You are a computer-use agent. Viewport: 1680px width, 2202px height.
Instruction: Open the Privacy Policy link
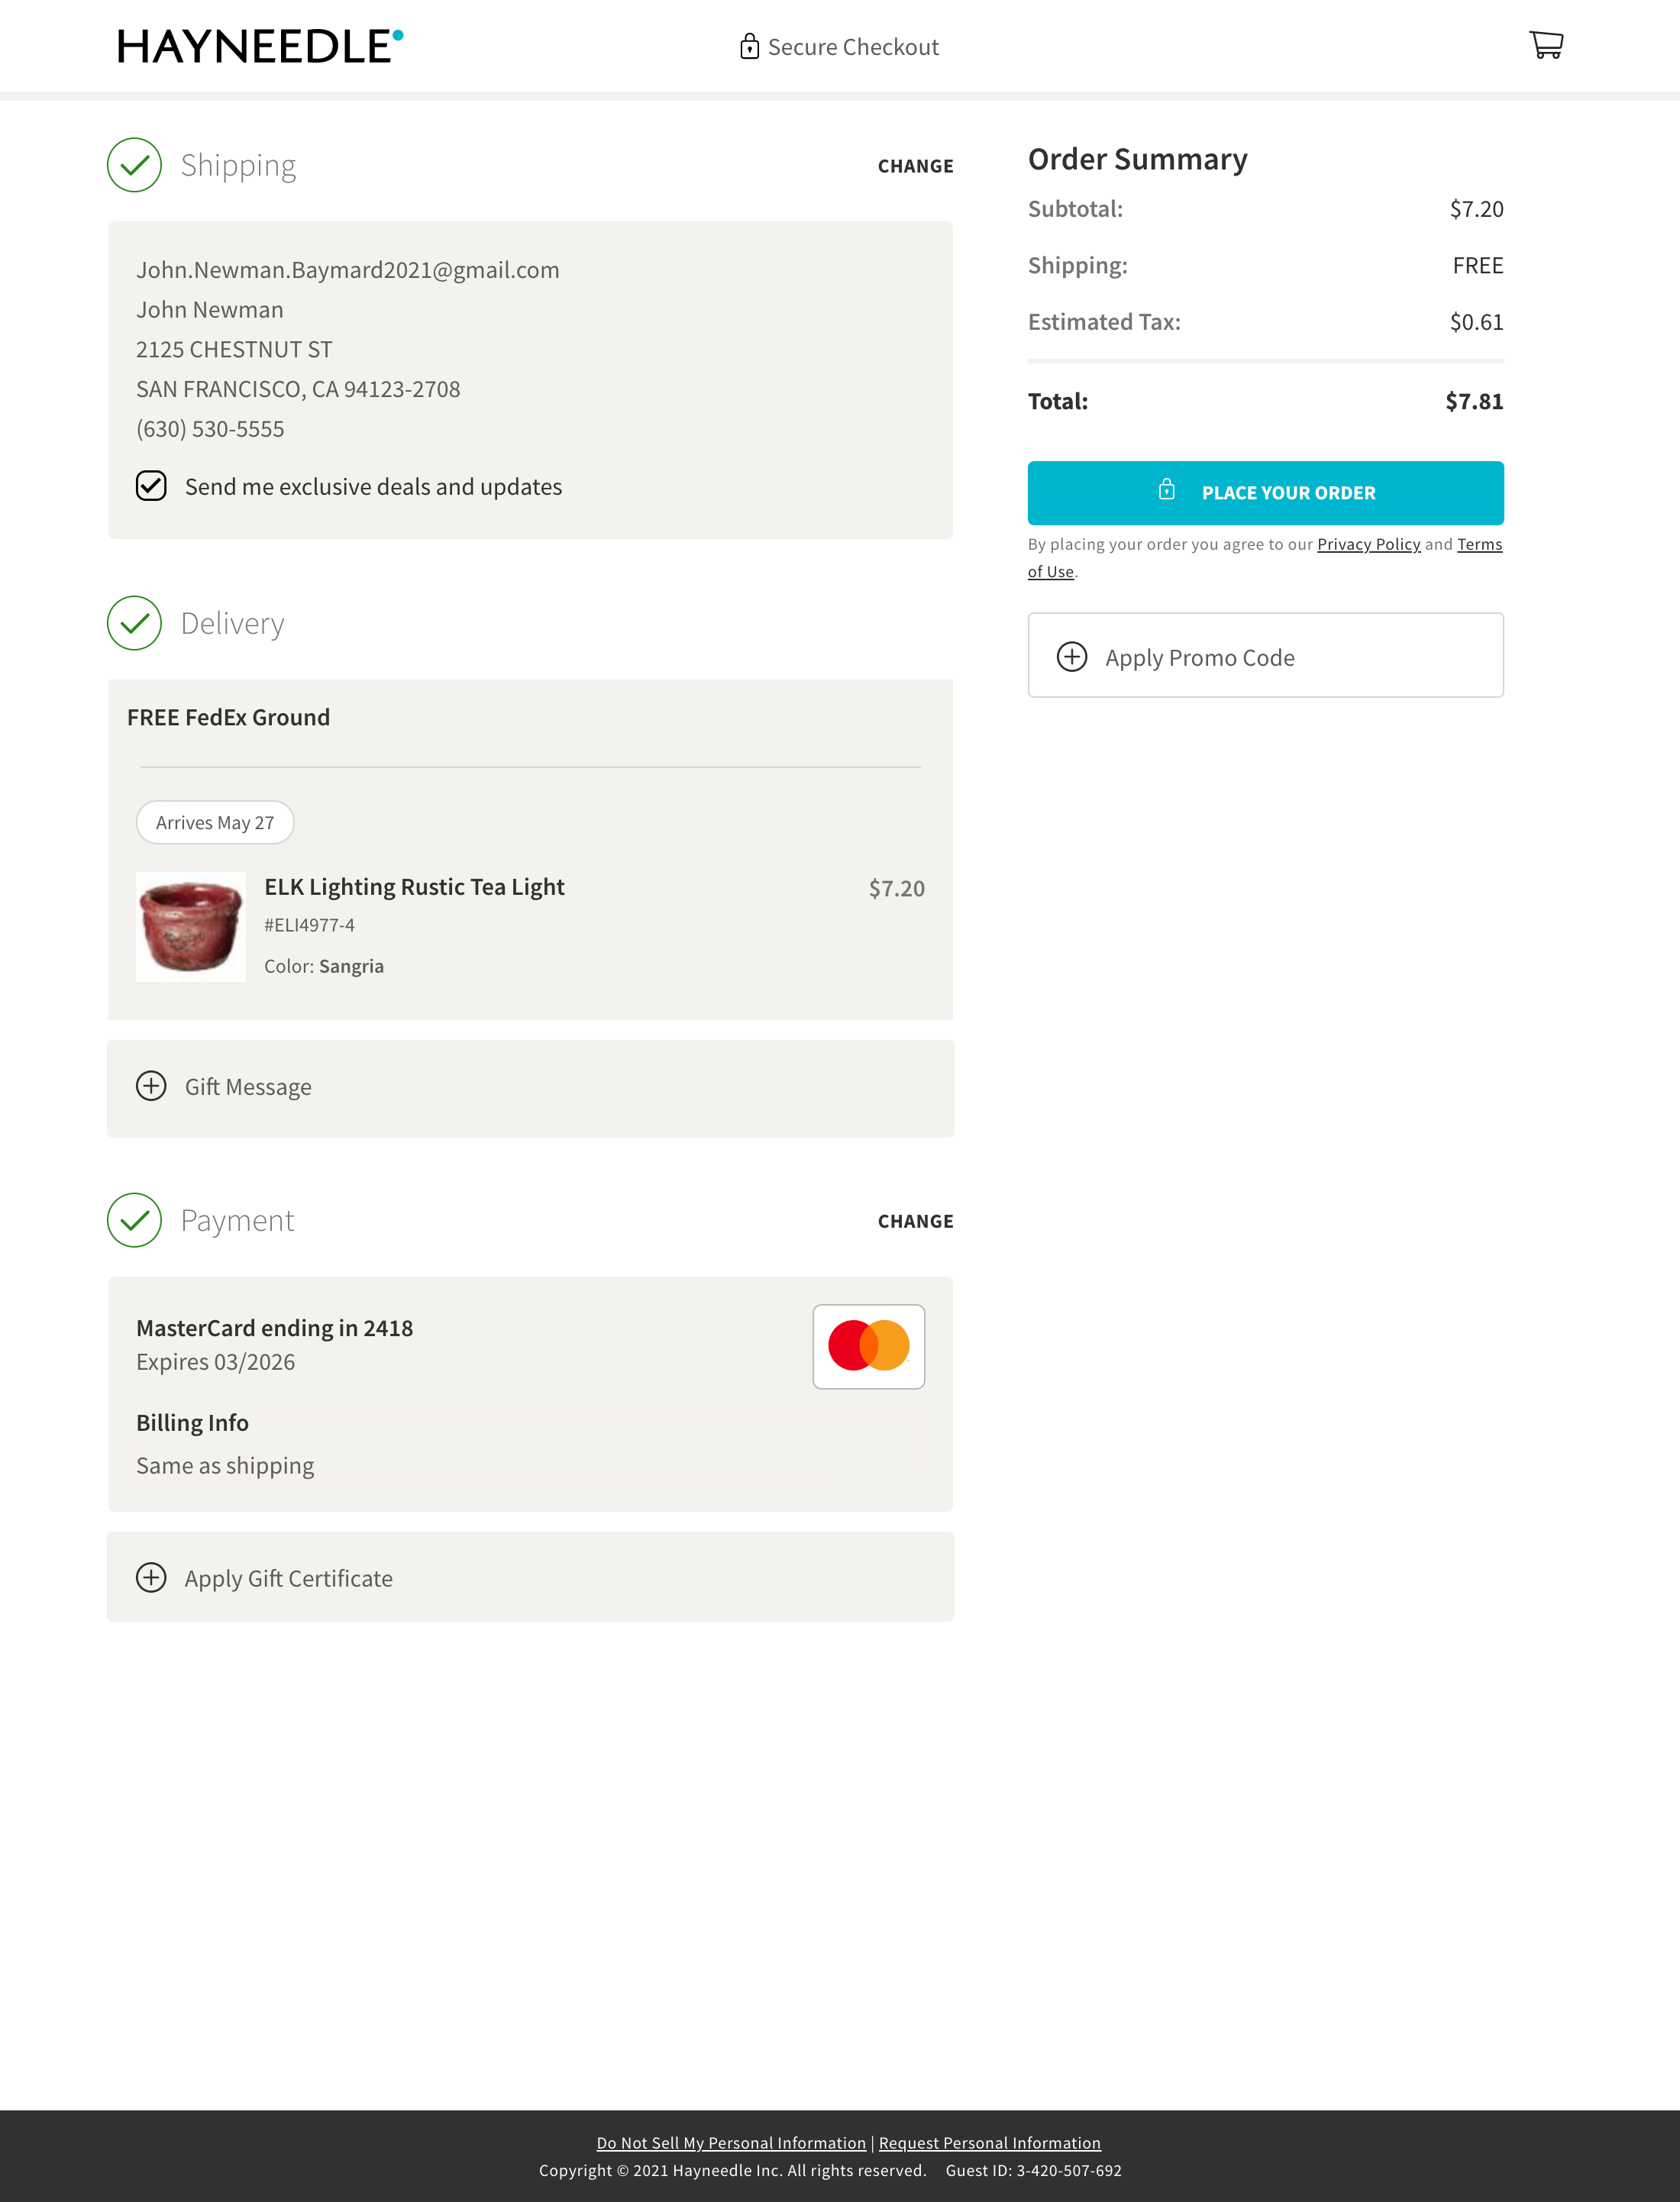(x=1369, y=544)
